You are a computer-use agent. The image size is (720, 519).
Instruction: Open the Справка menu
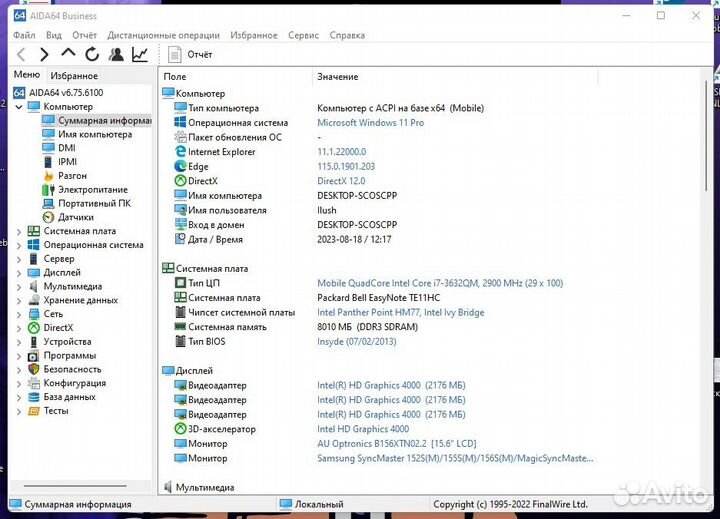click(347, 35)
